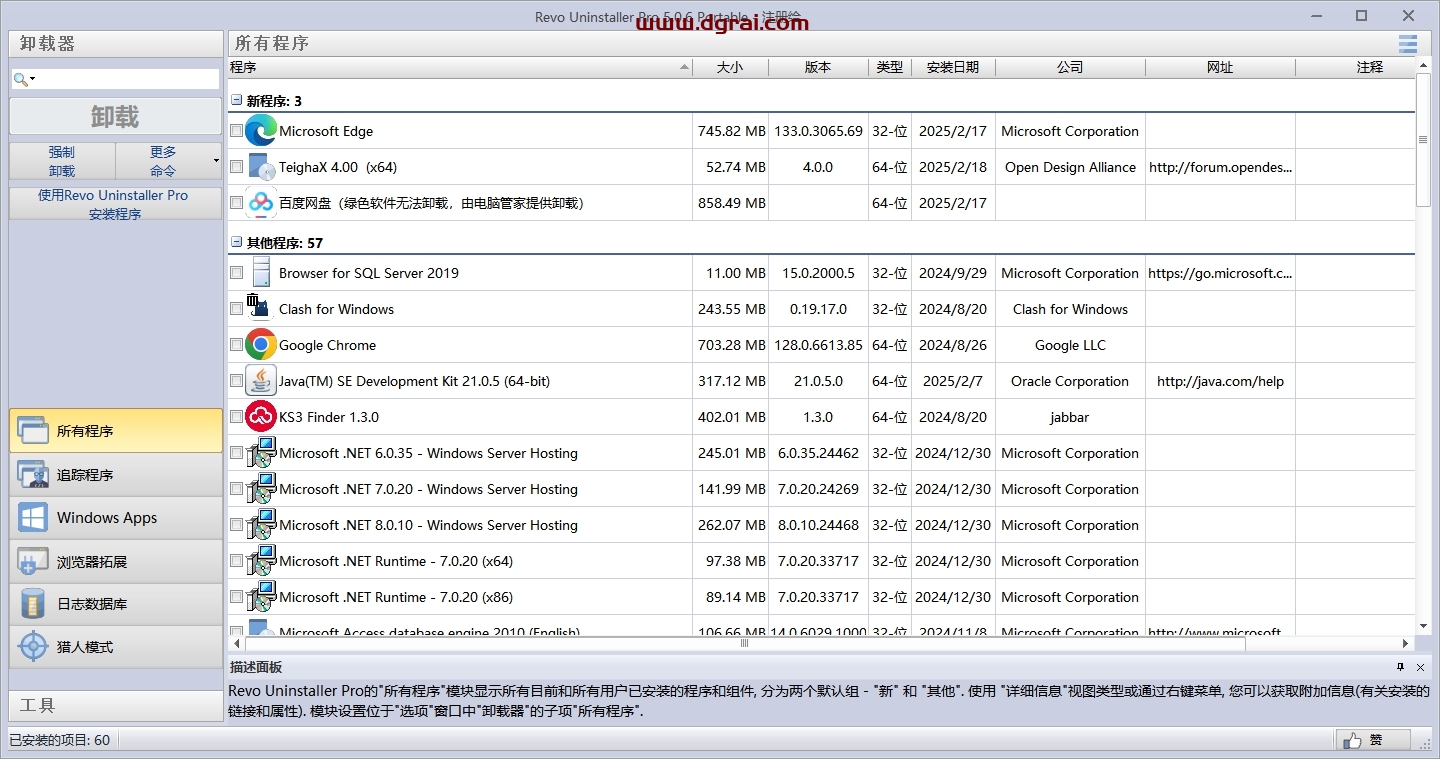The width and height of the screenshot is (1440, 759).
Task: Click inside the search input field
Action: point(127,79)
